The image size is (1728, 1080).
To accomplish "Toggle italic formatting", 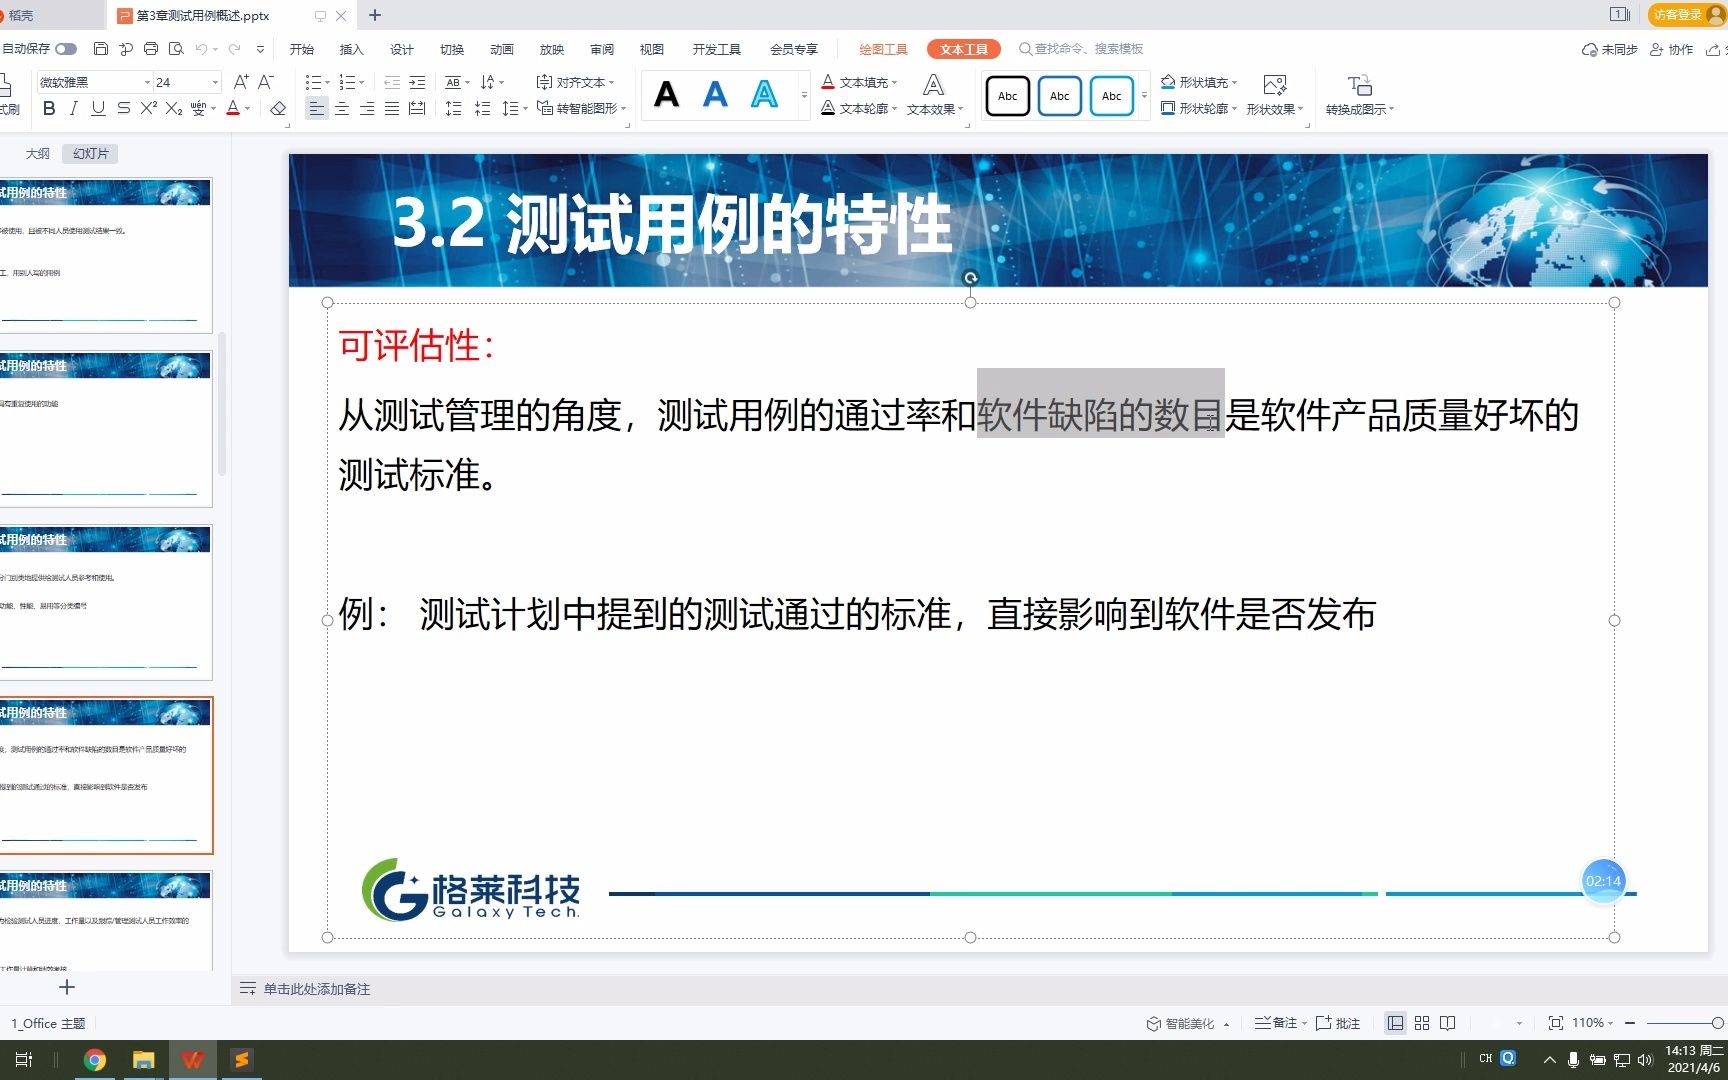I will tap(73, 108).
